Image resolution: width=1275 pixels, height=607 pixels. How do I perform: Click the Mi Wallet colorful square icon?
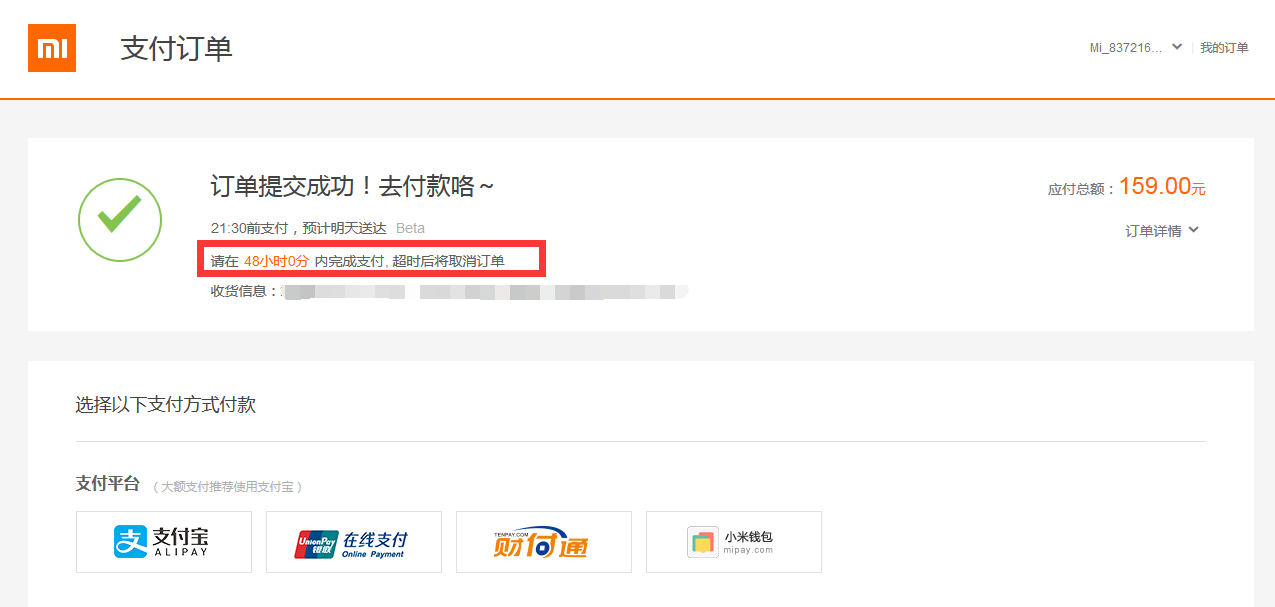703,542
